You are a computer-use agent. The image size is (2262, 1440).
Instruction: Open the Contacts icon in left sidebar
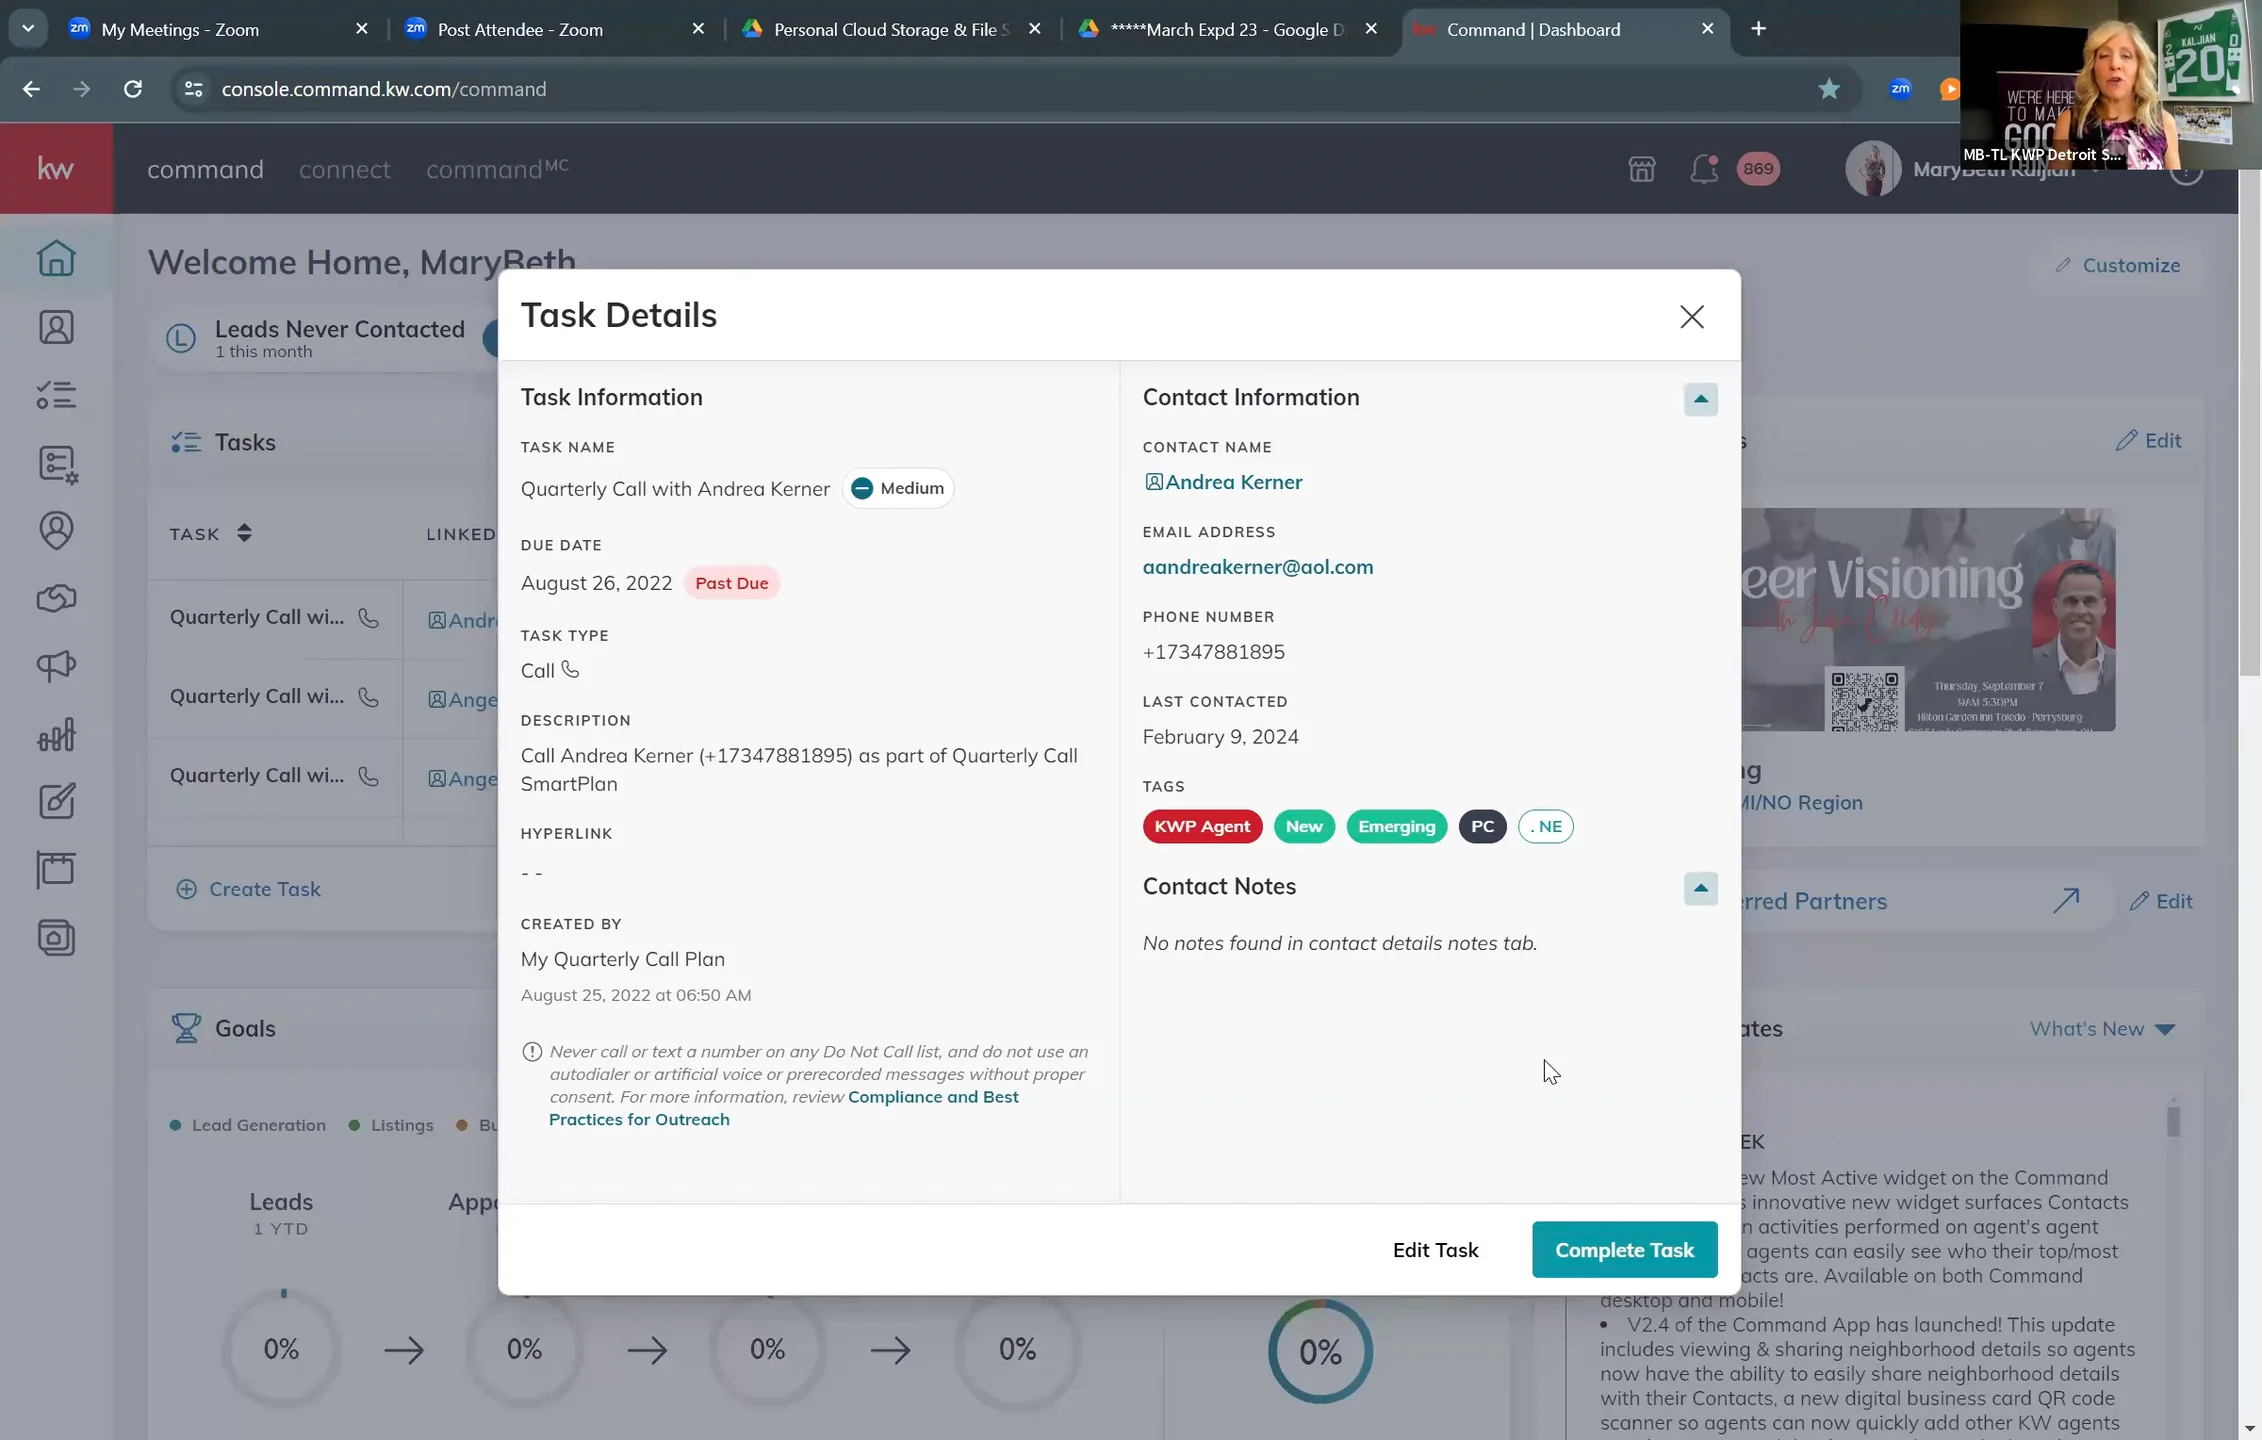[56, 327]
